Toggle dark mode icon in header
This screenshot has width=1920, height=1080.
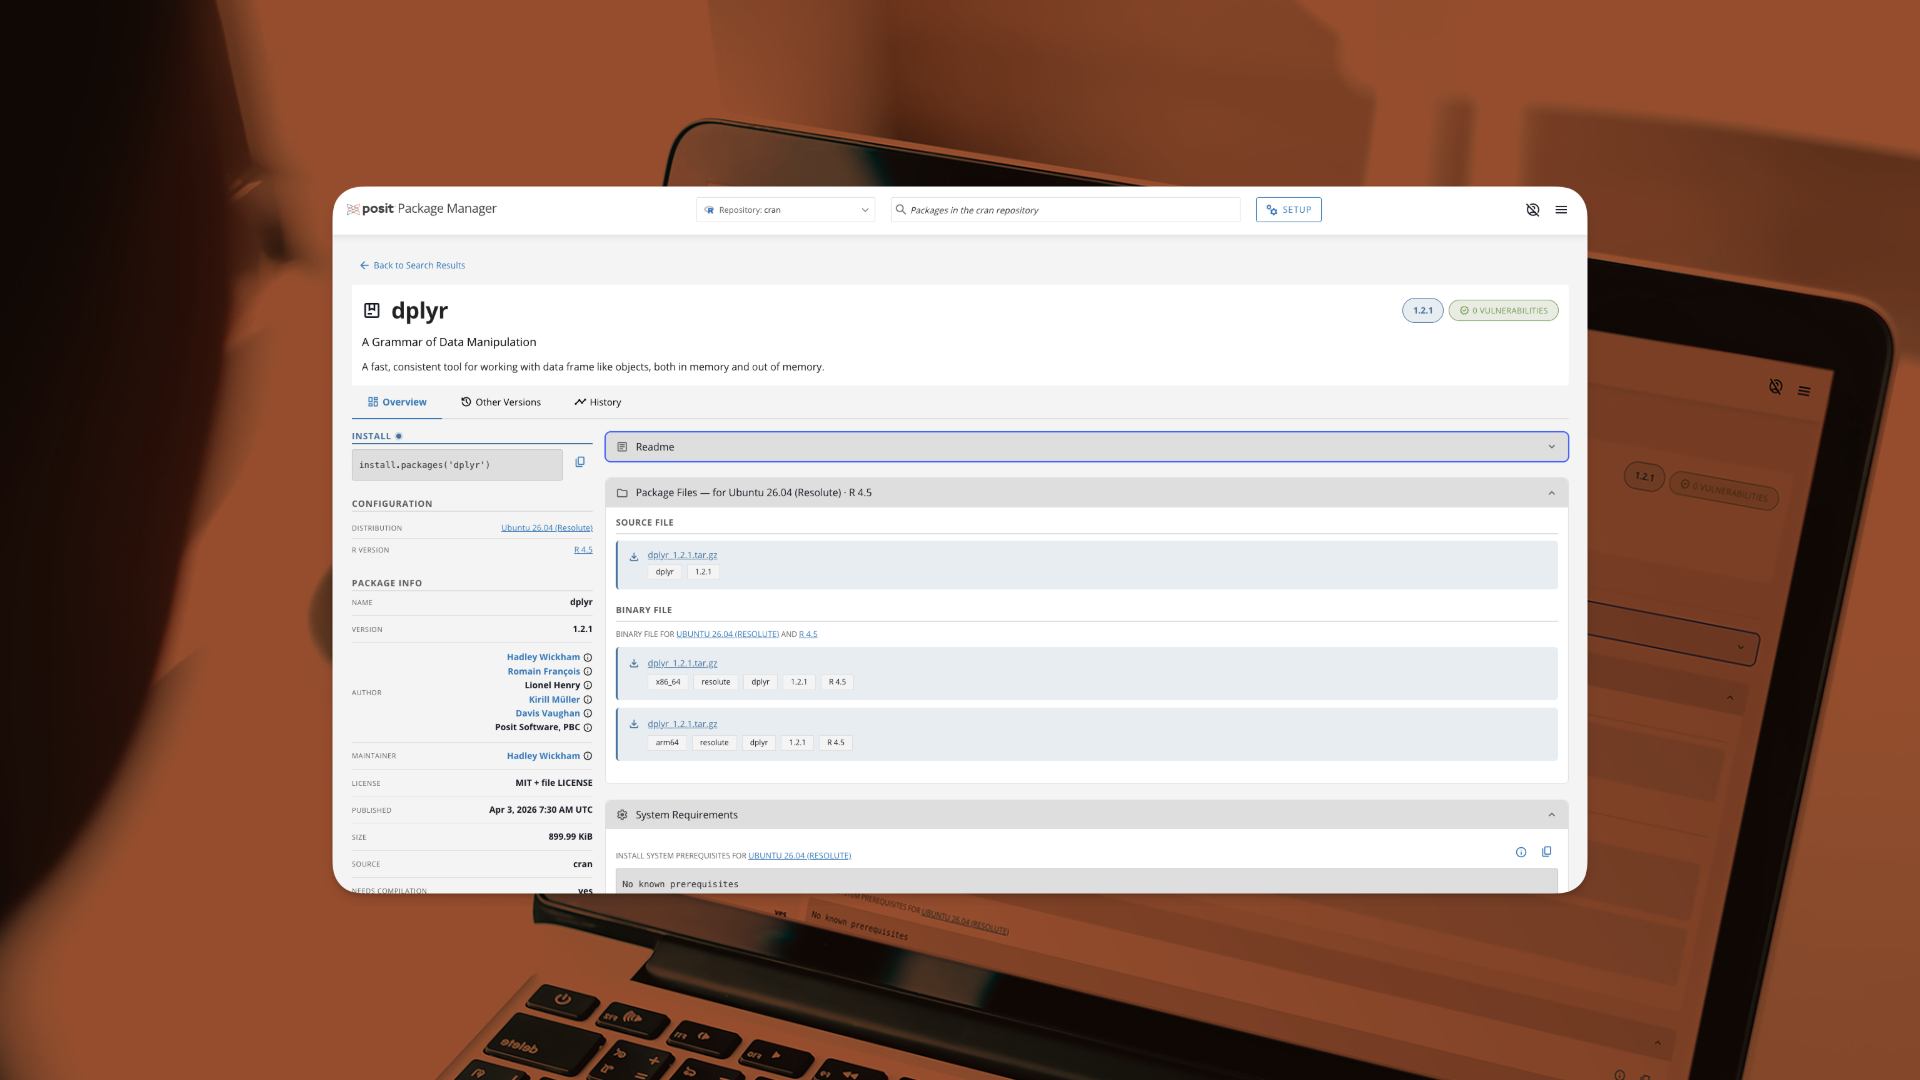click(x=1532, y=210)
